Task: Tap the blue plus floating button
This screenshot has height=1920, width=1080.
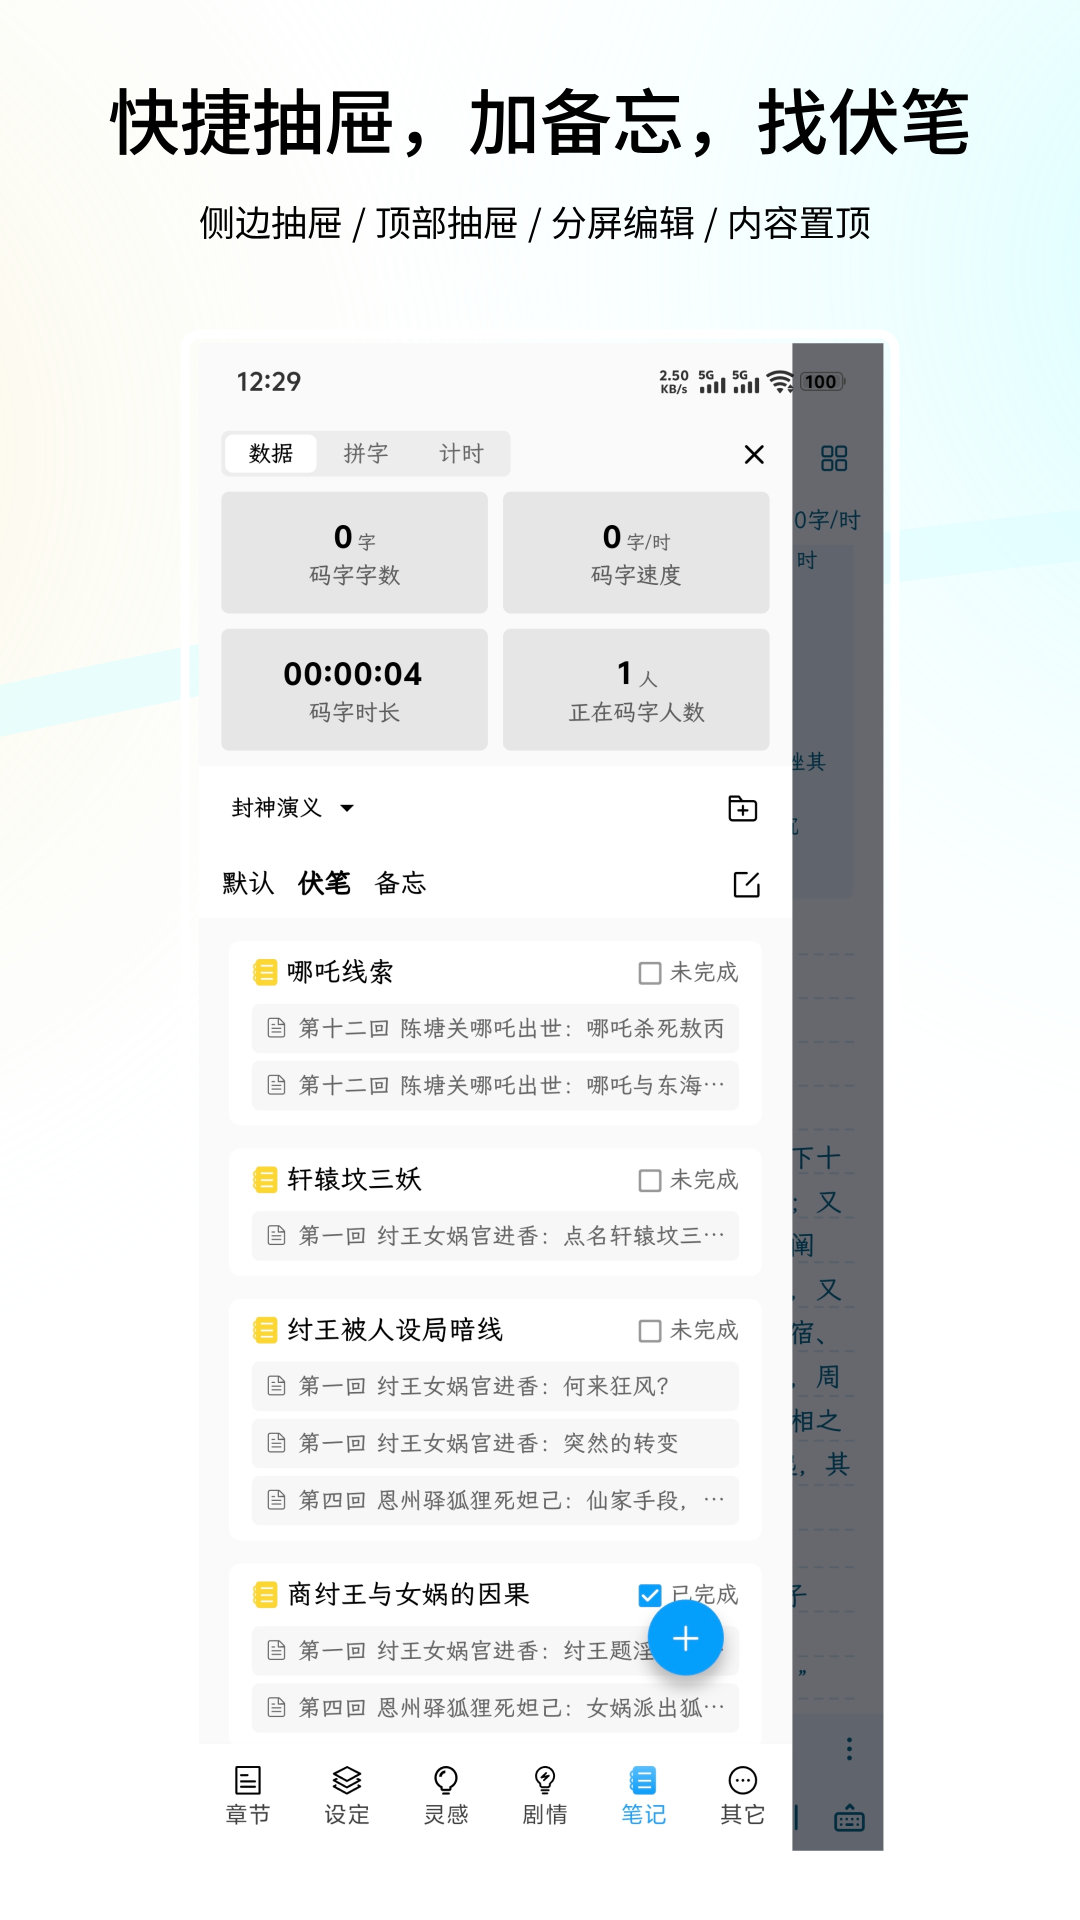Action: [x=685, y=1638]
